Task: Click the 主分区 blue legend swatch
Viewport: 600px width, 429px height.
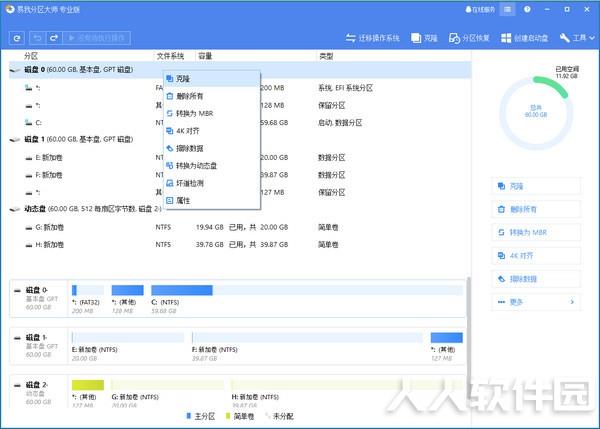Action: click(188, 416)
